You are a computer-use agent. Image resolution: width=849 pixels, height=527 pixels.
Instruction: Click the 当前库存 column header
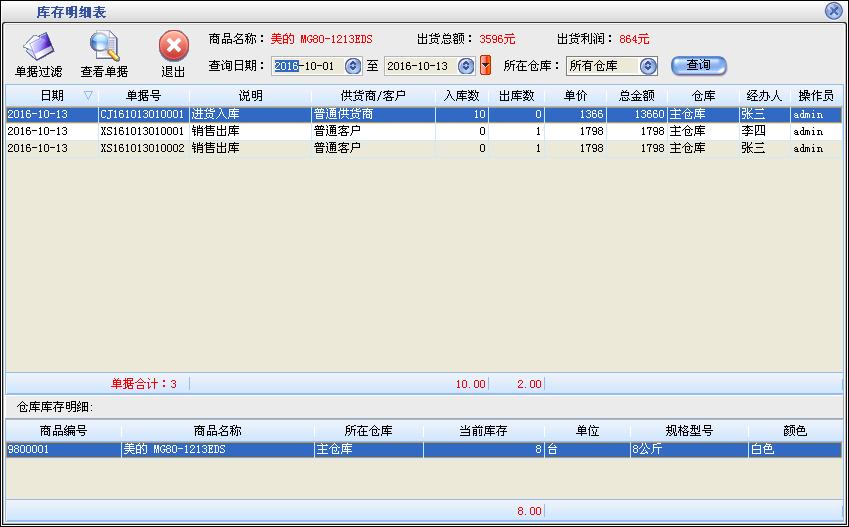click(483, 431)
